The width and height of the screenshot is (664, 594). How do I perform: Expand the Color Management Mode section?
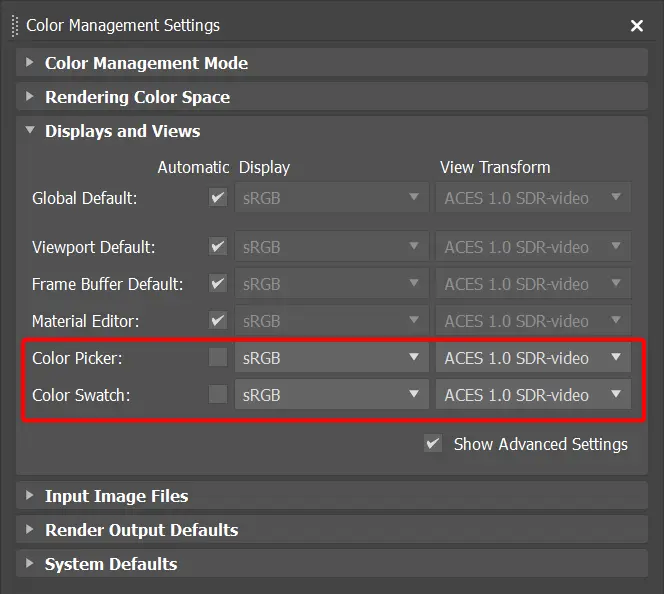click(332, 63)
